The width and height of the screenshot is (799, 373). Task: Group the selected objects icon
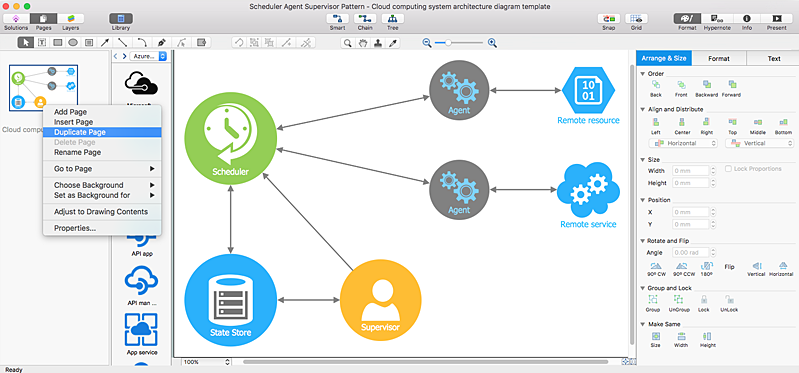pyautogui.click(x=653, y=300)
